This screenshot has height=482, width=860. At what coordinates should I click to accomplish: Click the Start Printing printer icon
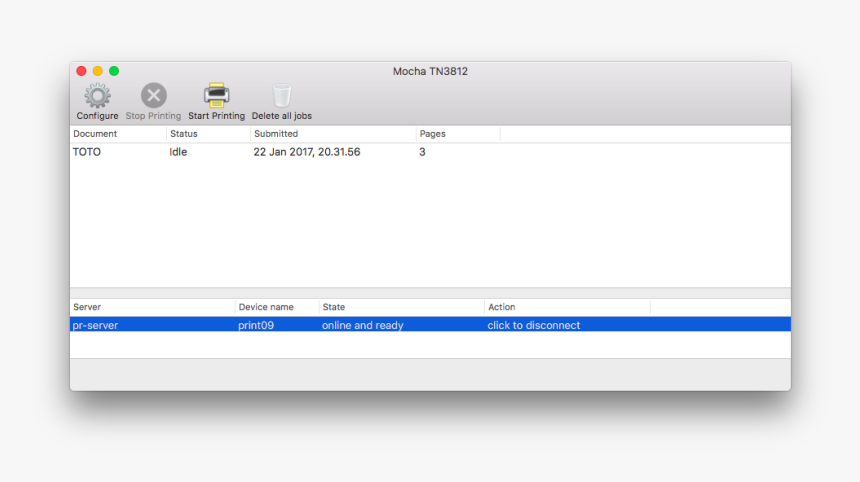pyautogui.click(x=217, y=95)
